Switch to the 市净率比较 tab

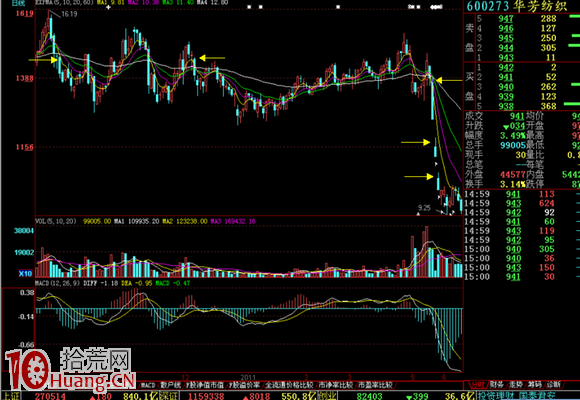[335, 386]
